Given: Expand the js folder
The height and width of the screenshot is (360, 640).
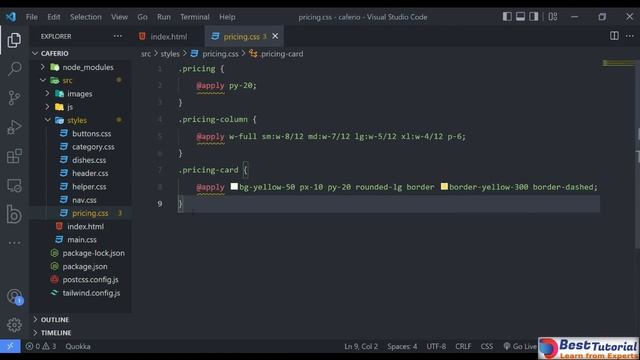Looking at the screenshot, I should click(x=70, y=107).
